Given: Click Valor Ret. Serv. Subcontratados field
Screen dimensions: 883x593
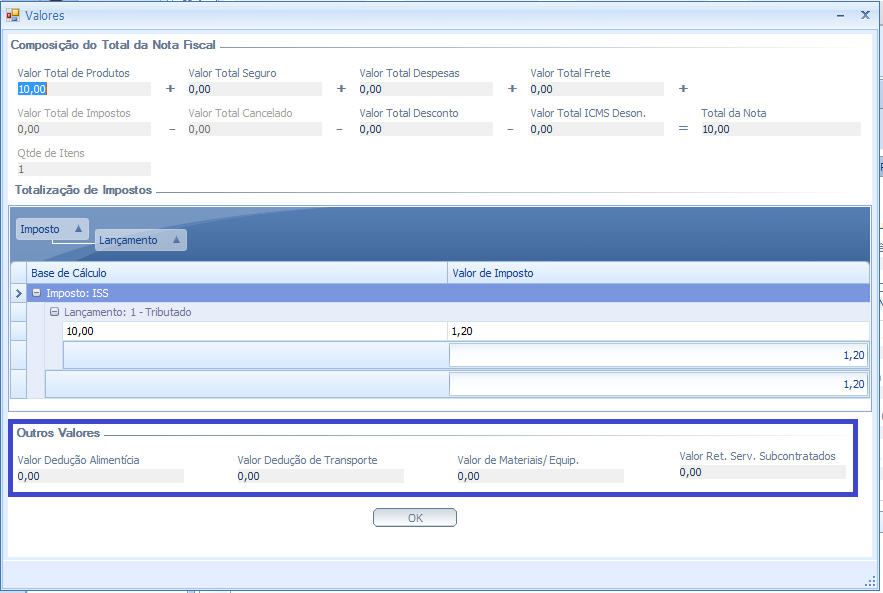Looking at the screenshot, I should point(761,472).
